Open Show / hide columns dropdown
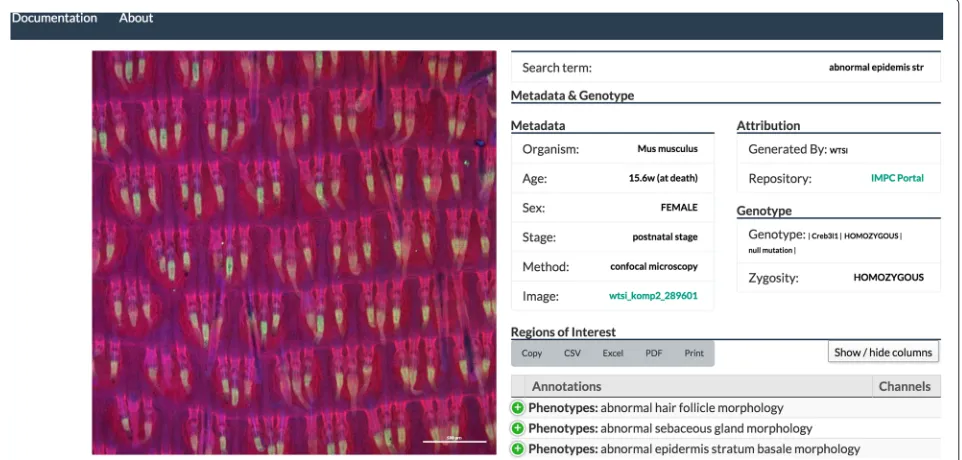 pos(883,352)
